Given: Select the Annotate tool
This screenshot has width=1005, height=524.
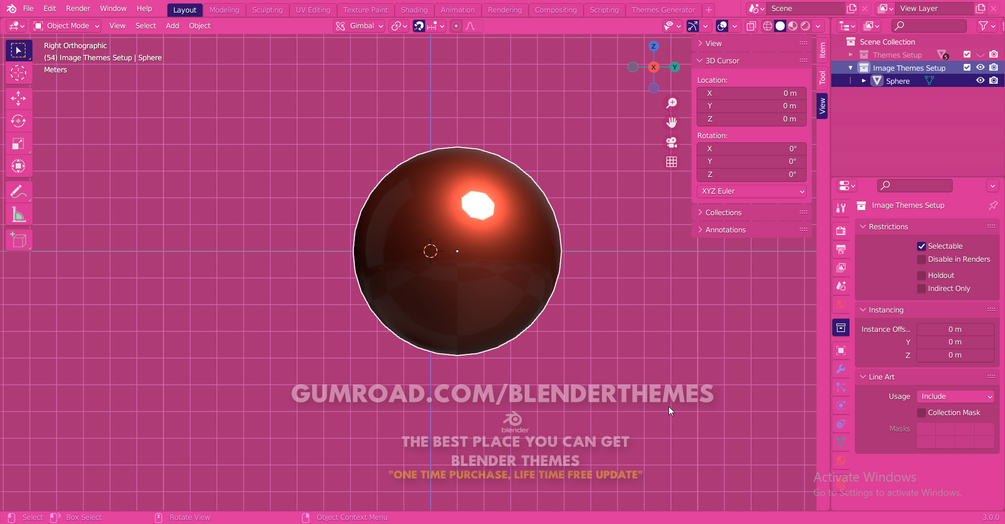Looking at the screenshot, I should pyautogui.click(x=19, y=192).
